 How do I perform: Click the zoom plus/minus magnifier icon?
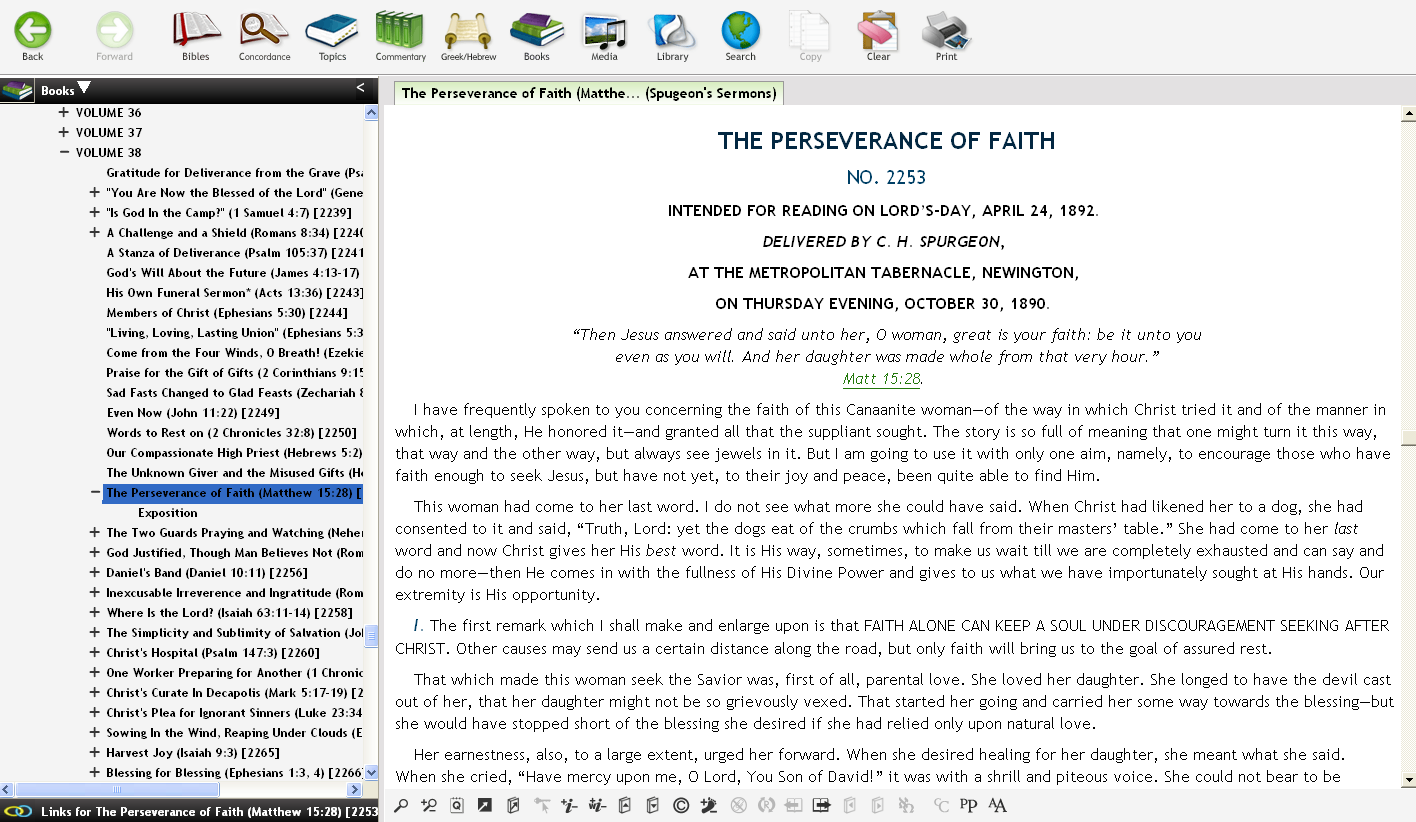point(429,805)
